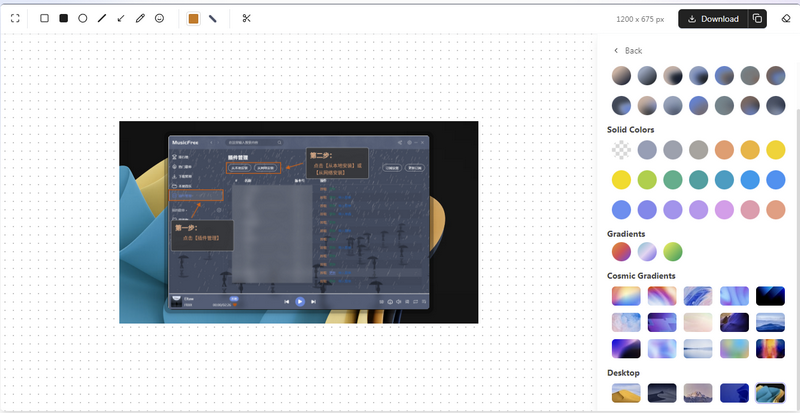The height and width of the screenshot is (413, 800).
Task: Click the scissors cut tool
Action: pyautogui.click(x=247, y=18)
